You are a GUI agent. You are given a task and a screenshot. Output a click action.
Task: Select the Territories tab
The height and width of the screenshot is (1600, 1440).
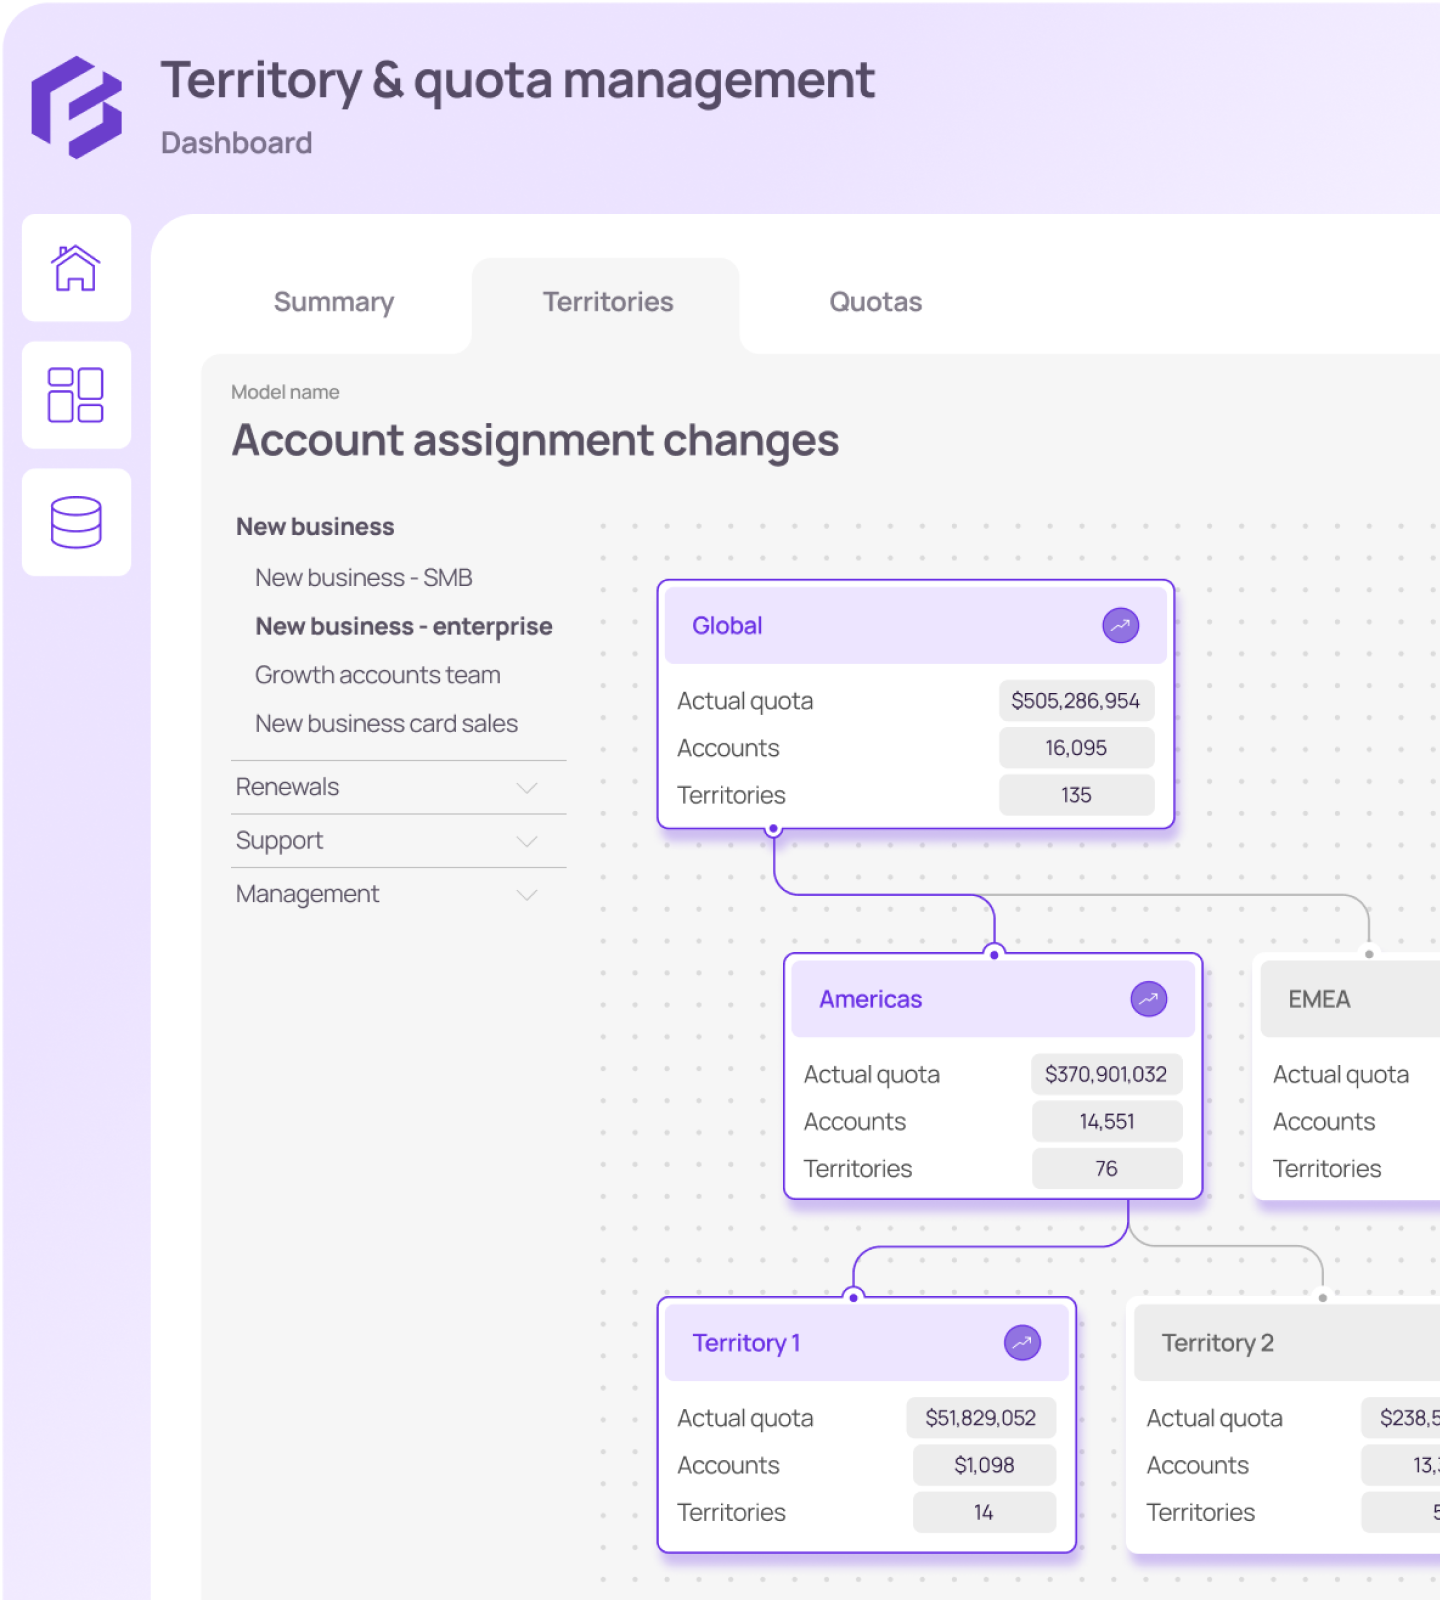pyautogui.click(x=608, y=302)
